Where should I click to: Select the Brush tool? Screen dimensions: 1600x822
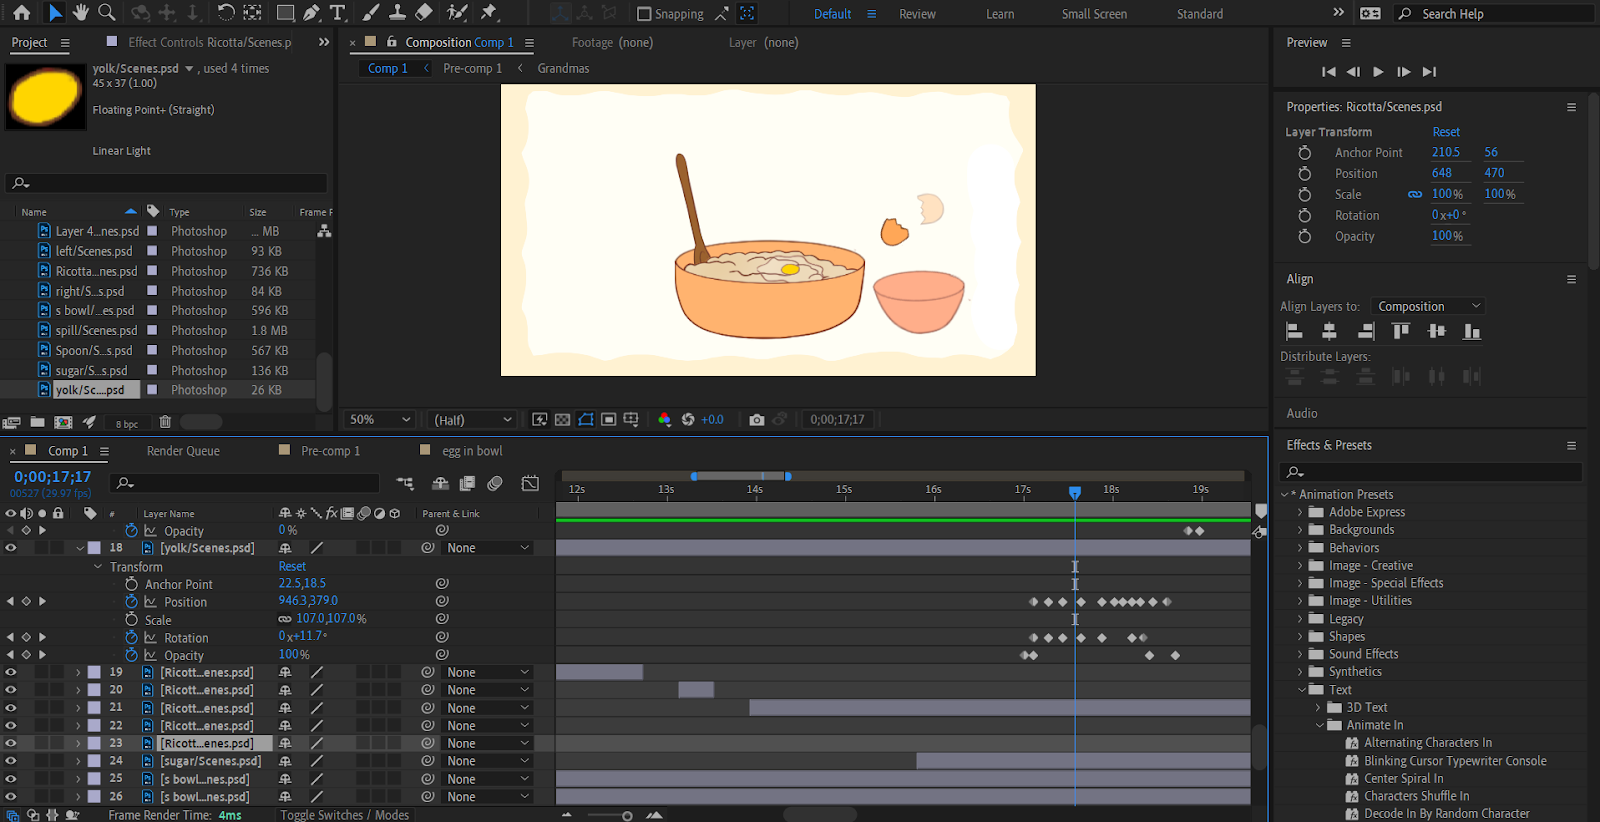coord(371,13)
